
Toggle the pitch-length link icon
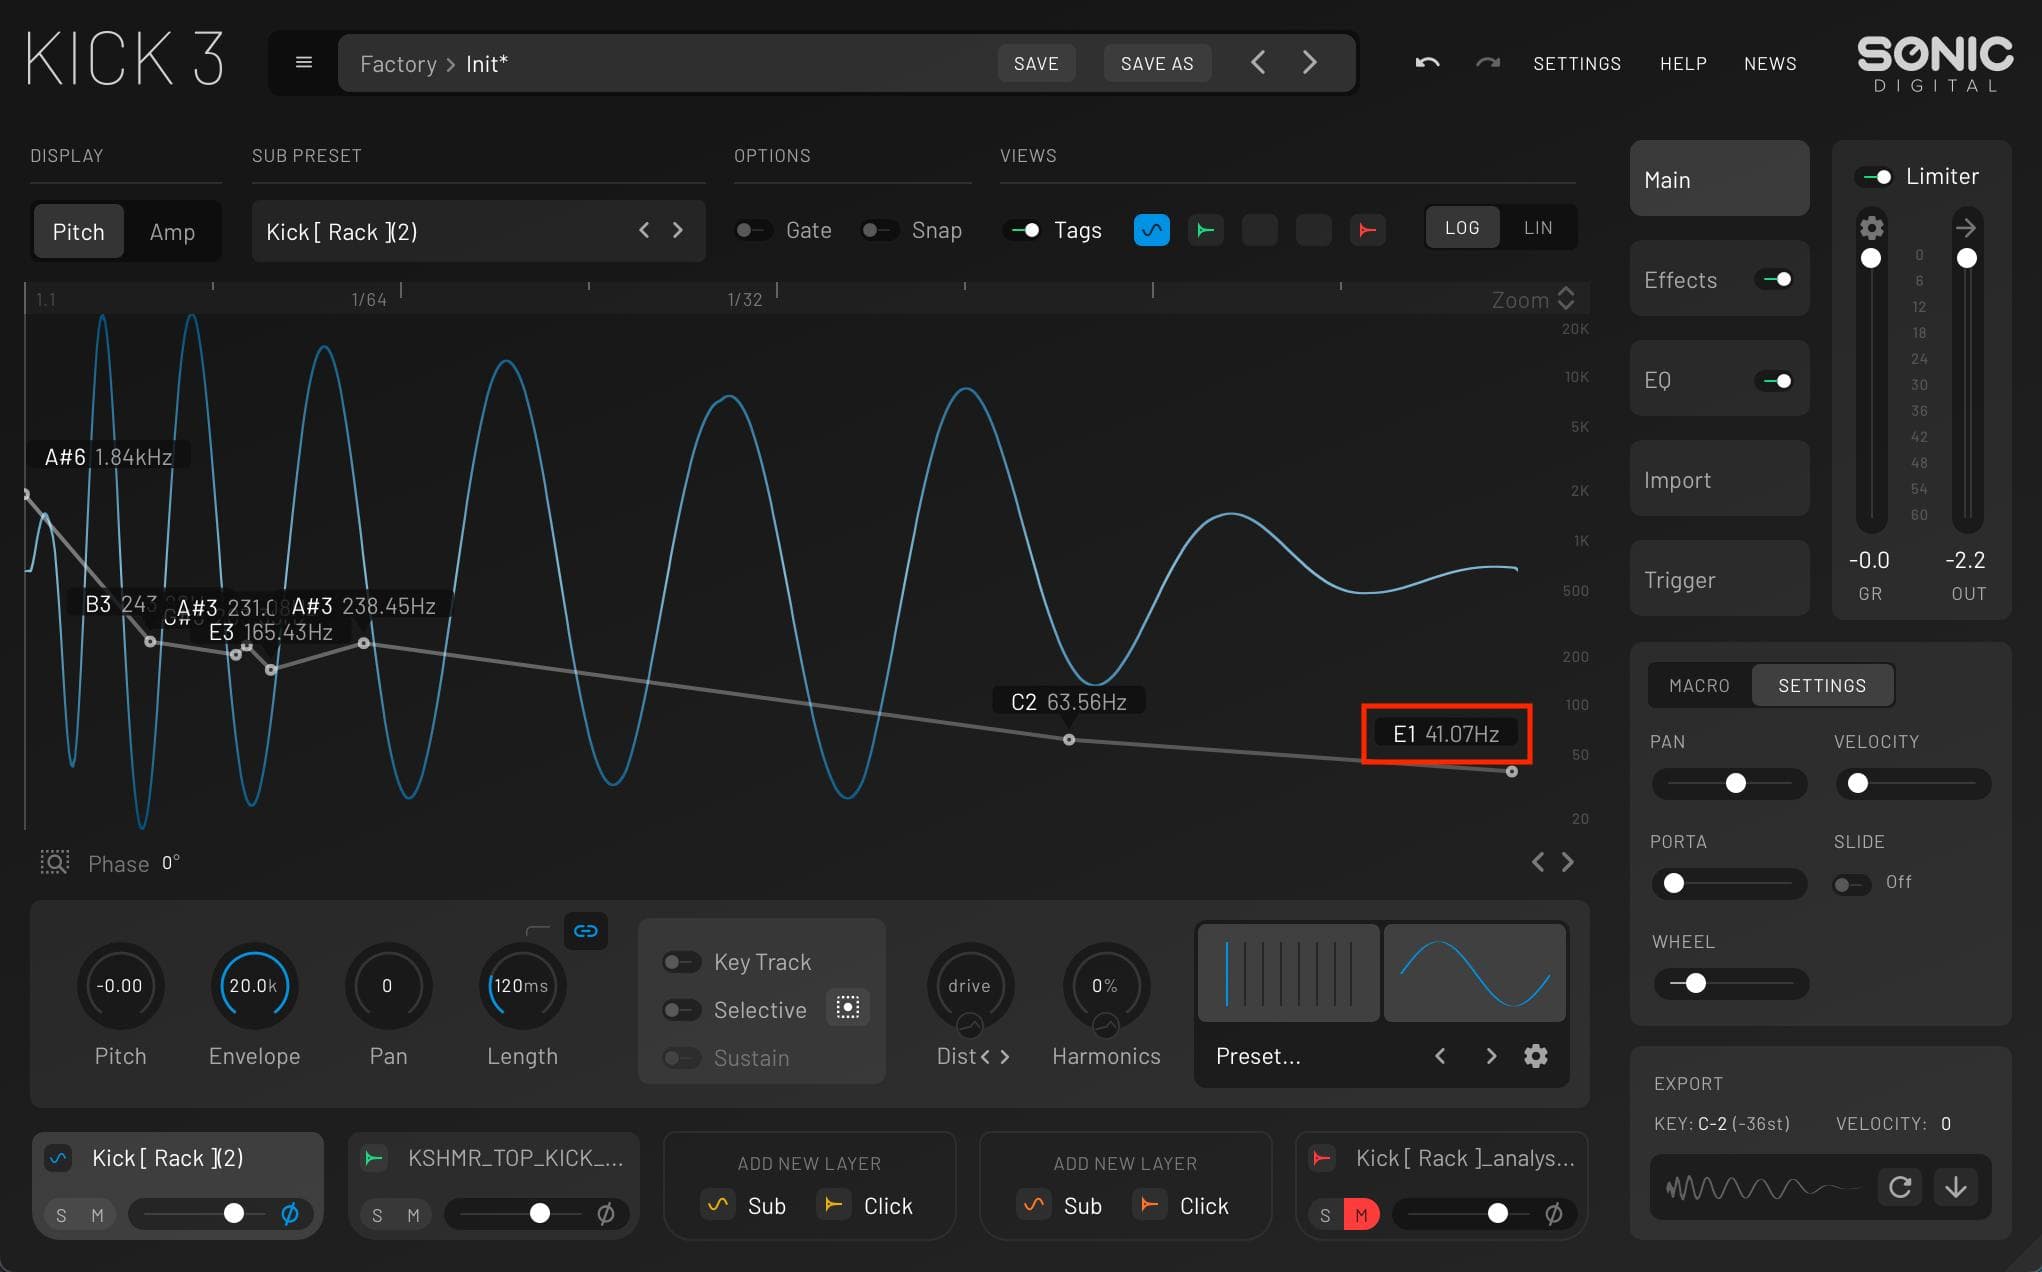pyautogui.click(x=586, y=931)
